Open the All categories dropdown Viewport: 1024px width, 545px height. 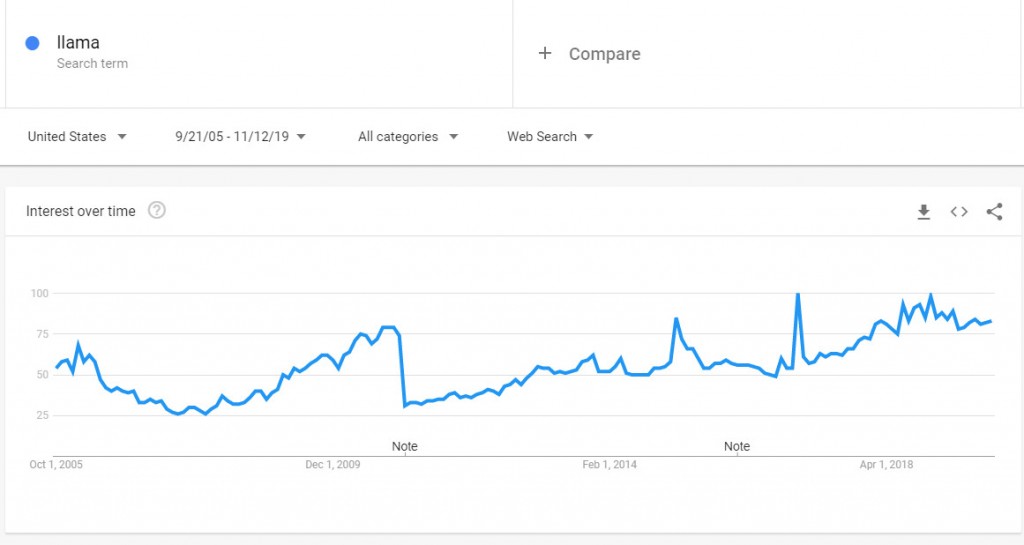click(x=408, y=137)
